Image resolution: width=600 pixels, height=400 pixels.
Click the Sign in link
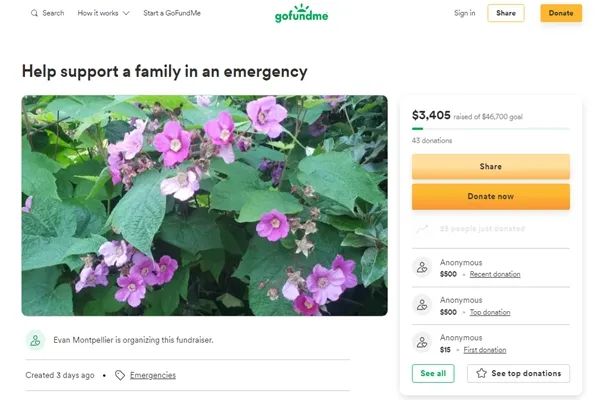pyautogui.click(x=465, y=13)
